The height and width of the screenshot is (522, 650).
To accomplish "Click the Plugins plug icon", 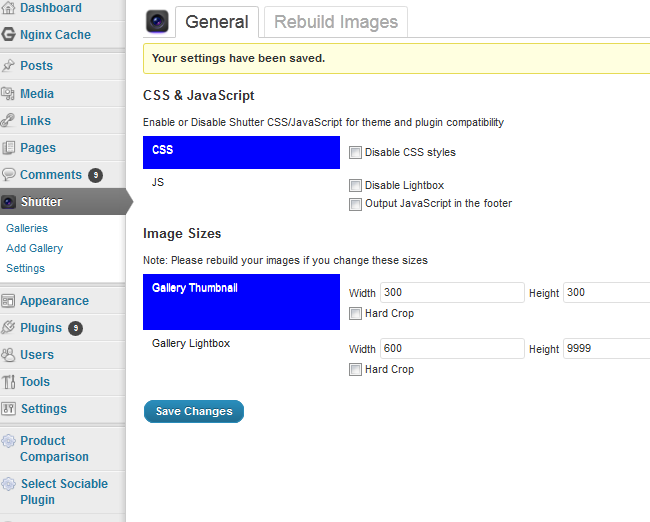I will click(8, 327).
